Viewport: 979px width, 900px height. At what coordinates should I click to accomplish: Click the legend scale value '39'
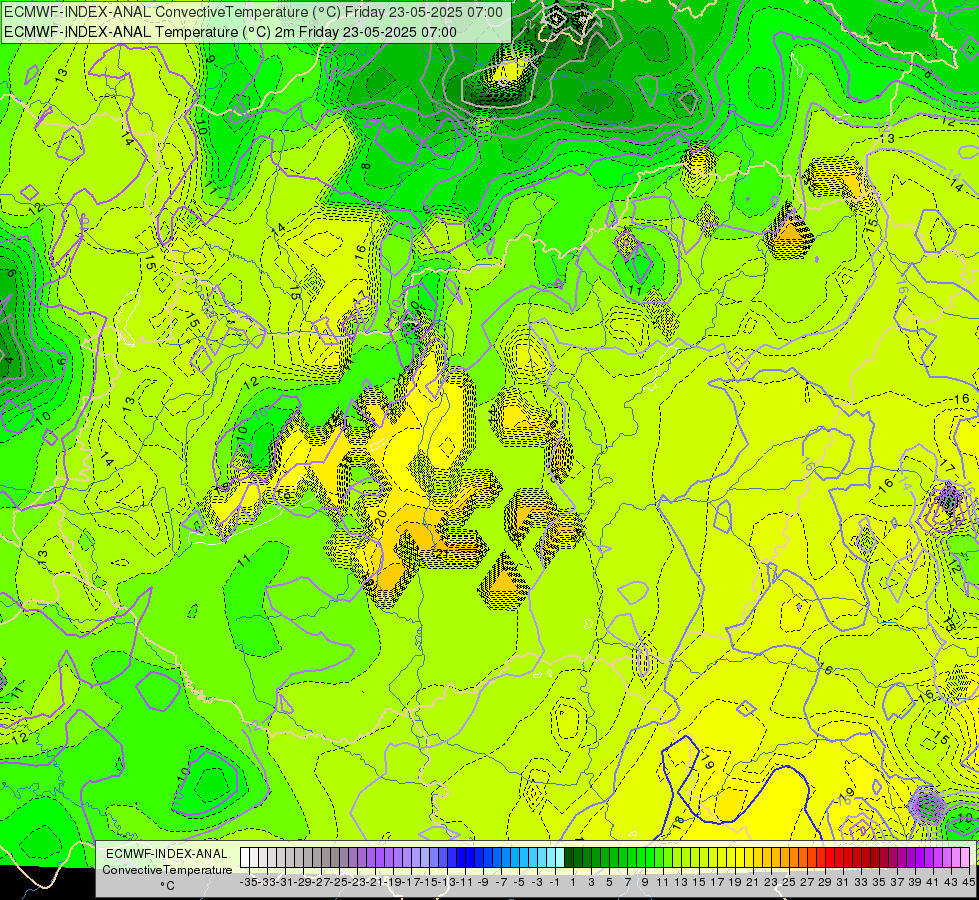tap(915, 882)
